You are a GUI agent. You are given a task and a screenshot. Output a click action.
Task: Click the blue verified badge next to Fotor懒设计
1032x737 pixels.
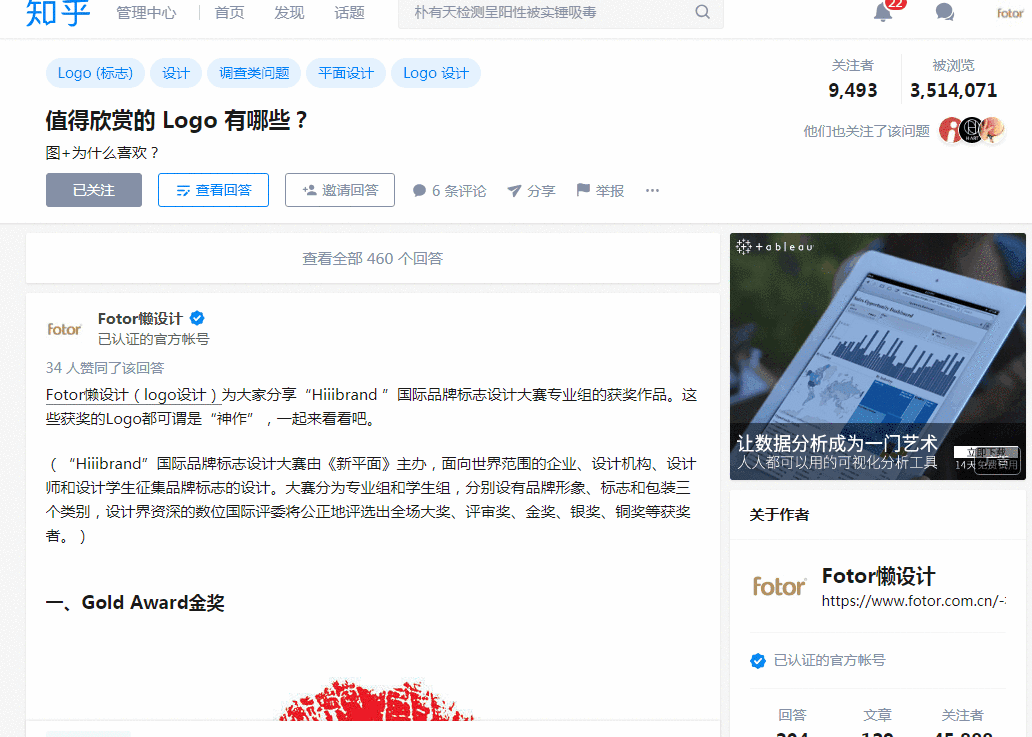pos(196,317)
